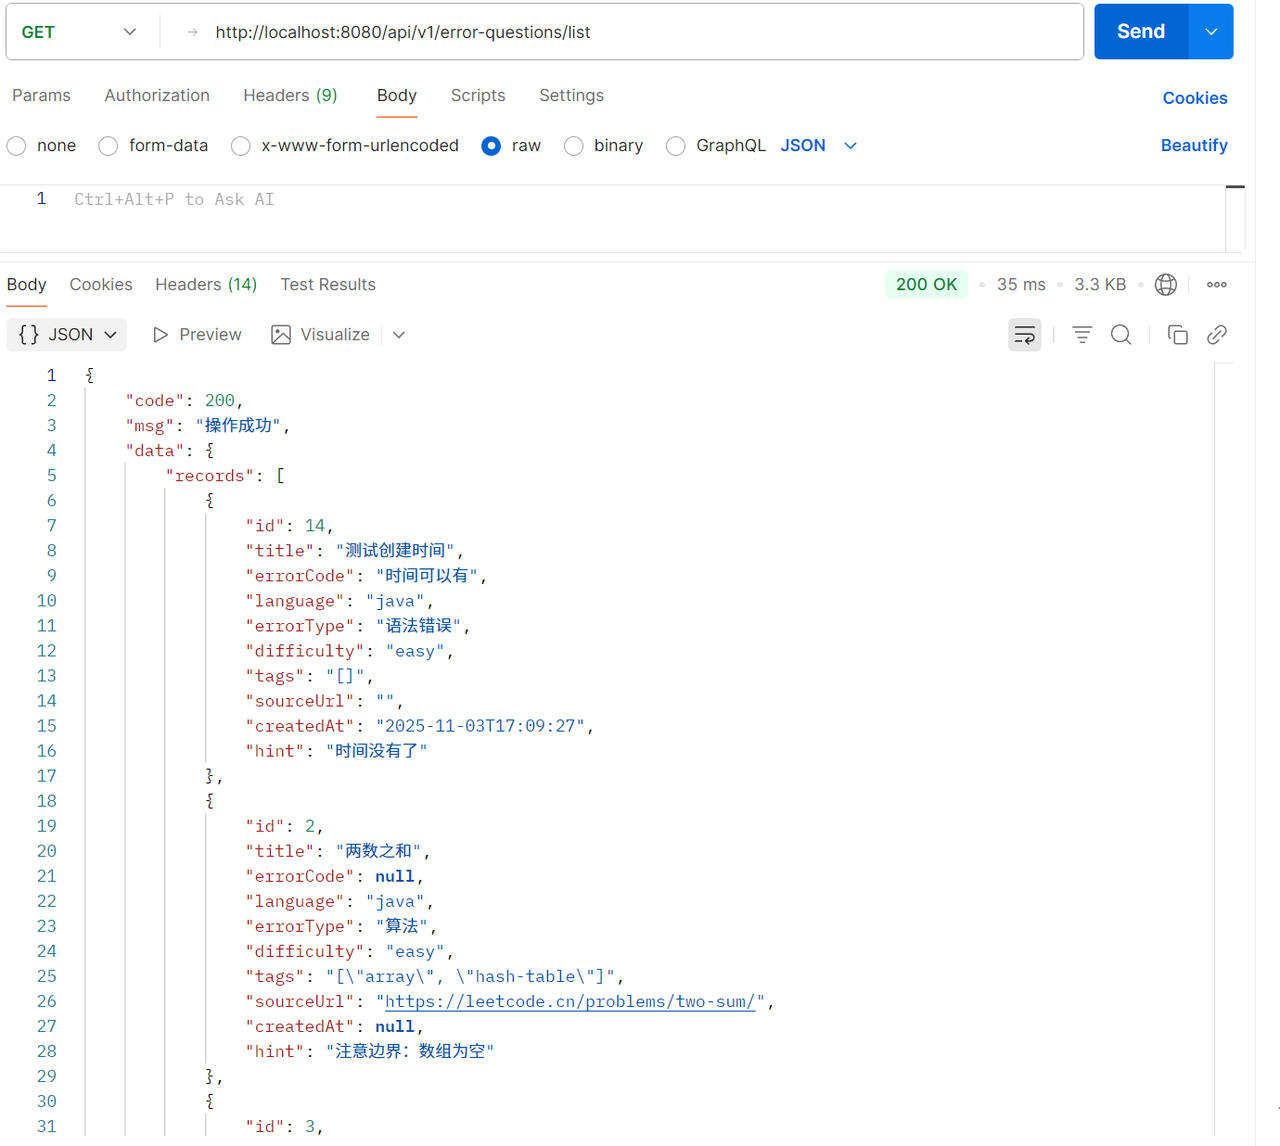Screen dimensions: 1280x1146
Task: Click the hint value 注意边界：数组为空
Action: coord(410,1052)
